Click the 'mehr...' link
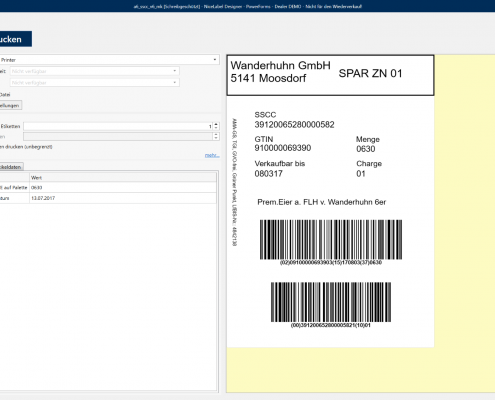The height and width of the screenshot is (400, 495). (212, 155)
